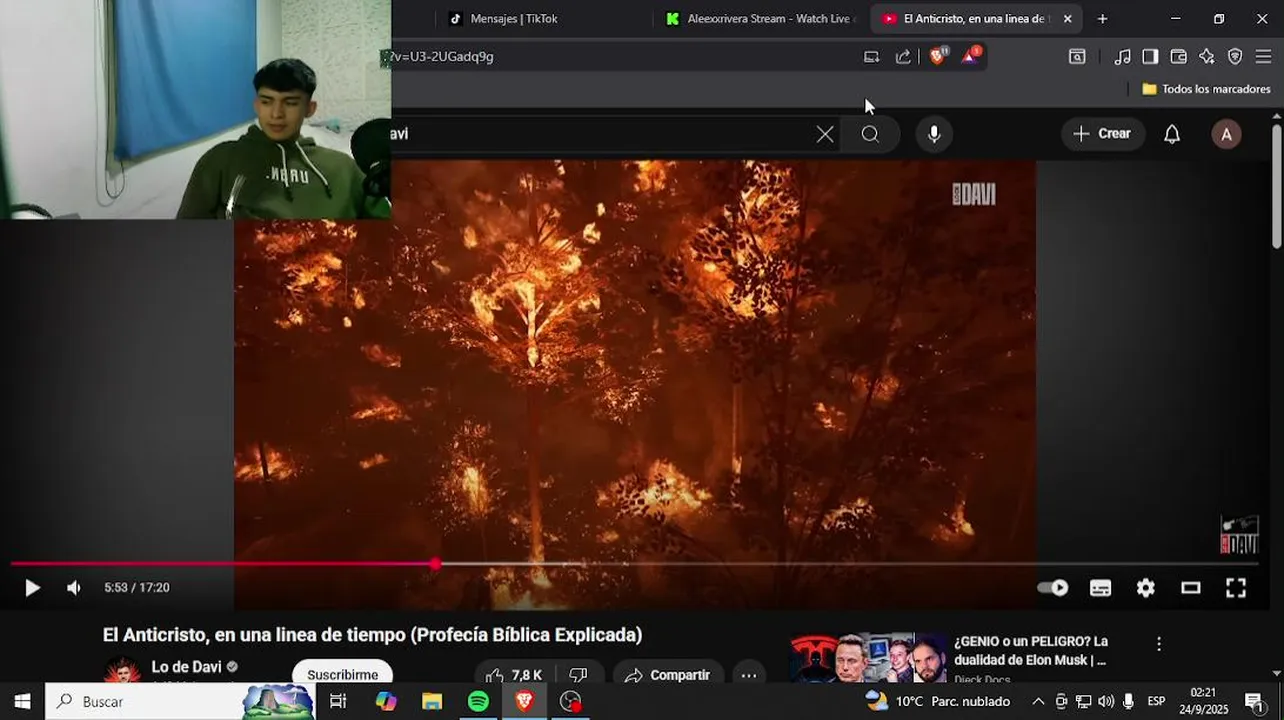The width and height of the screenshot is (1284, 720).
Task: Open Todos los marcadores folder
Action: click(1206, 89)
